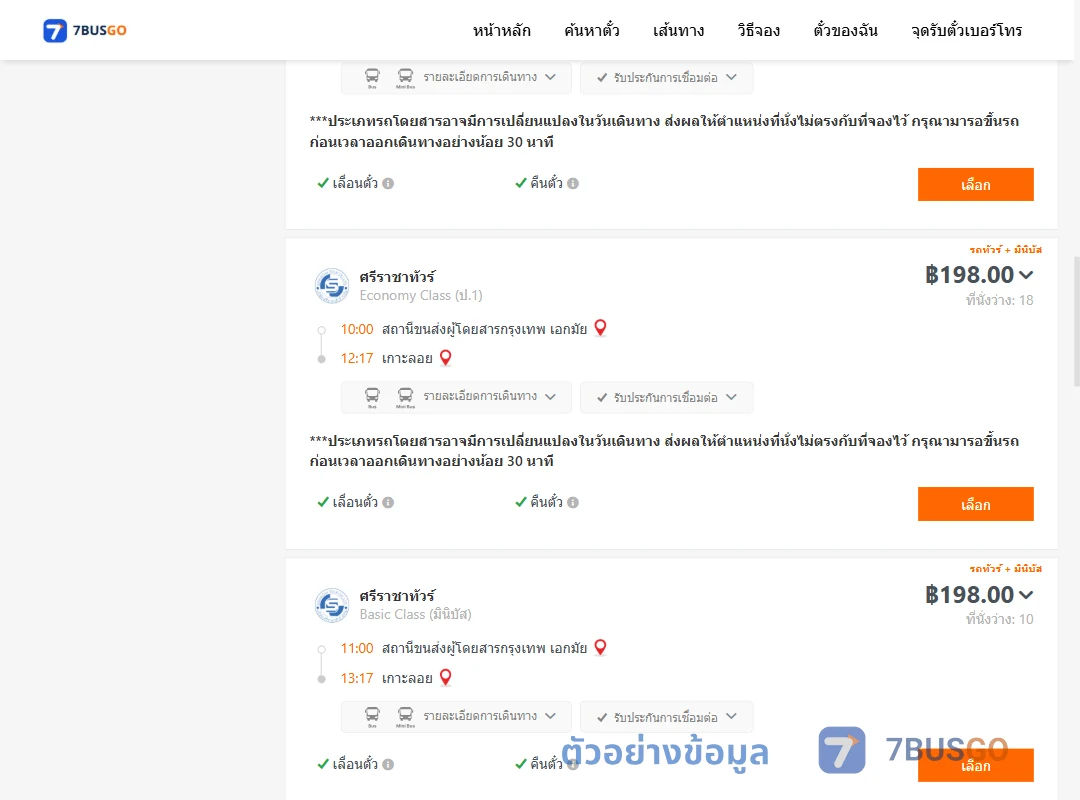1080x800 pixels.
Task: Expand รายละเอียดการเดินทาง for the 11:00 trip
Action: click(456, 717)
